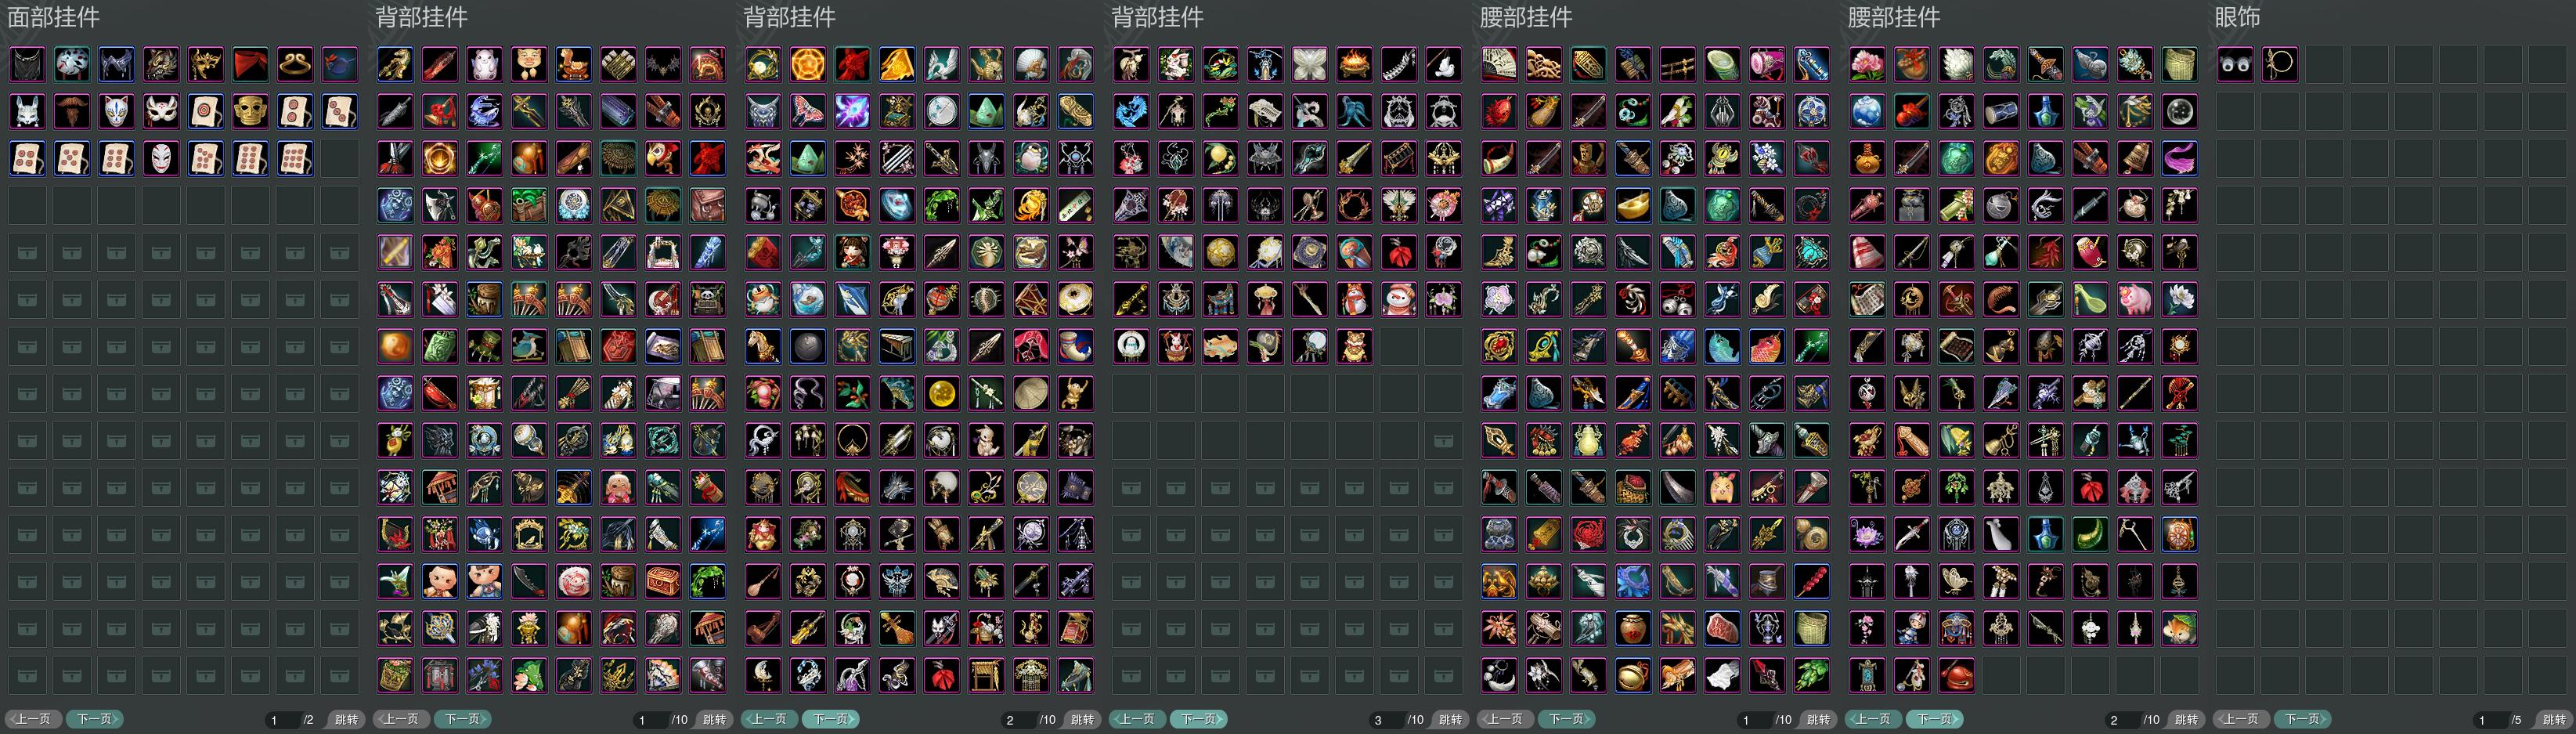Select the red bandana face accessory
Image resolution: width=2576 pixels, height=734 pixels.
(250, 64)
